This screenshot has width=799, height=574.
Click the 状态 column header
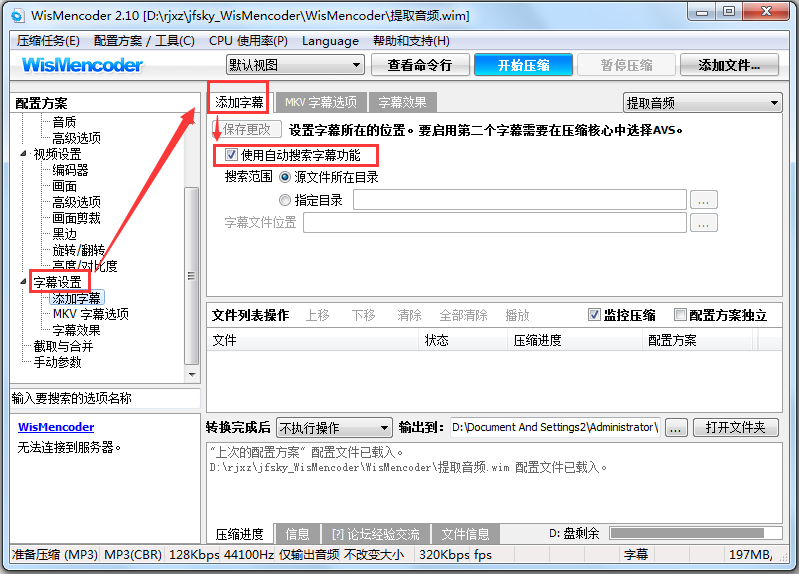[463, 340]
